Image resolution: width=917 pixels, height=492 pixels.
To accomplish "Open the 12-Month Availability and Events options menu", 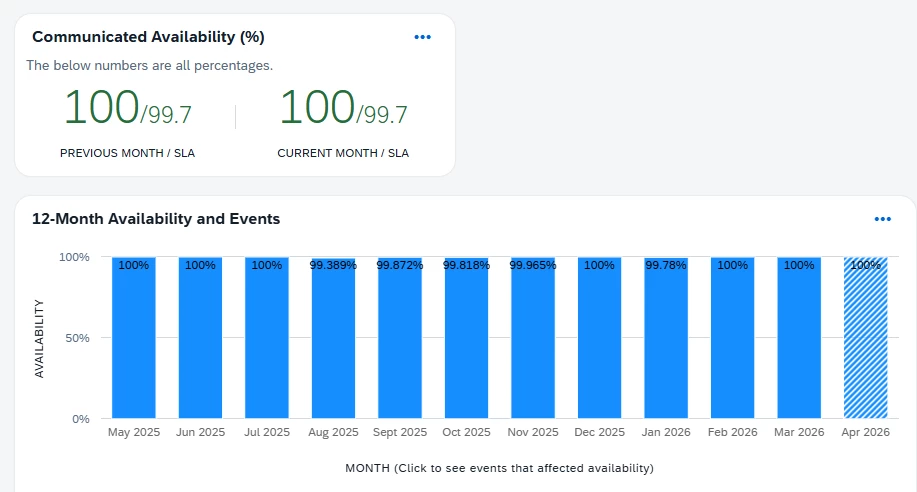I will click(x=882, y=219).
